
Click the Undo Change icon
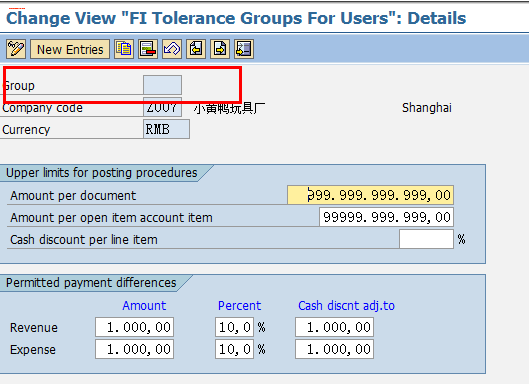[x=172, y=49]
